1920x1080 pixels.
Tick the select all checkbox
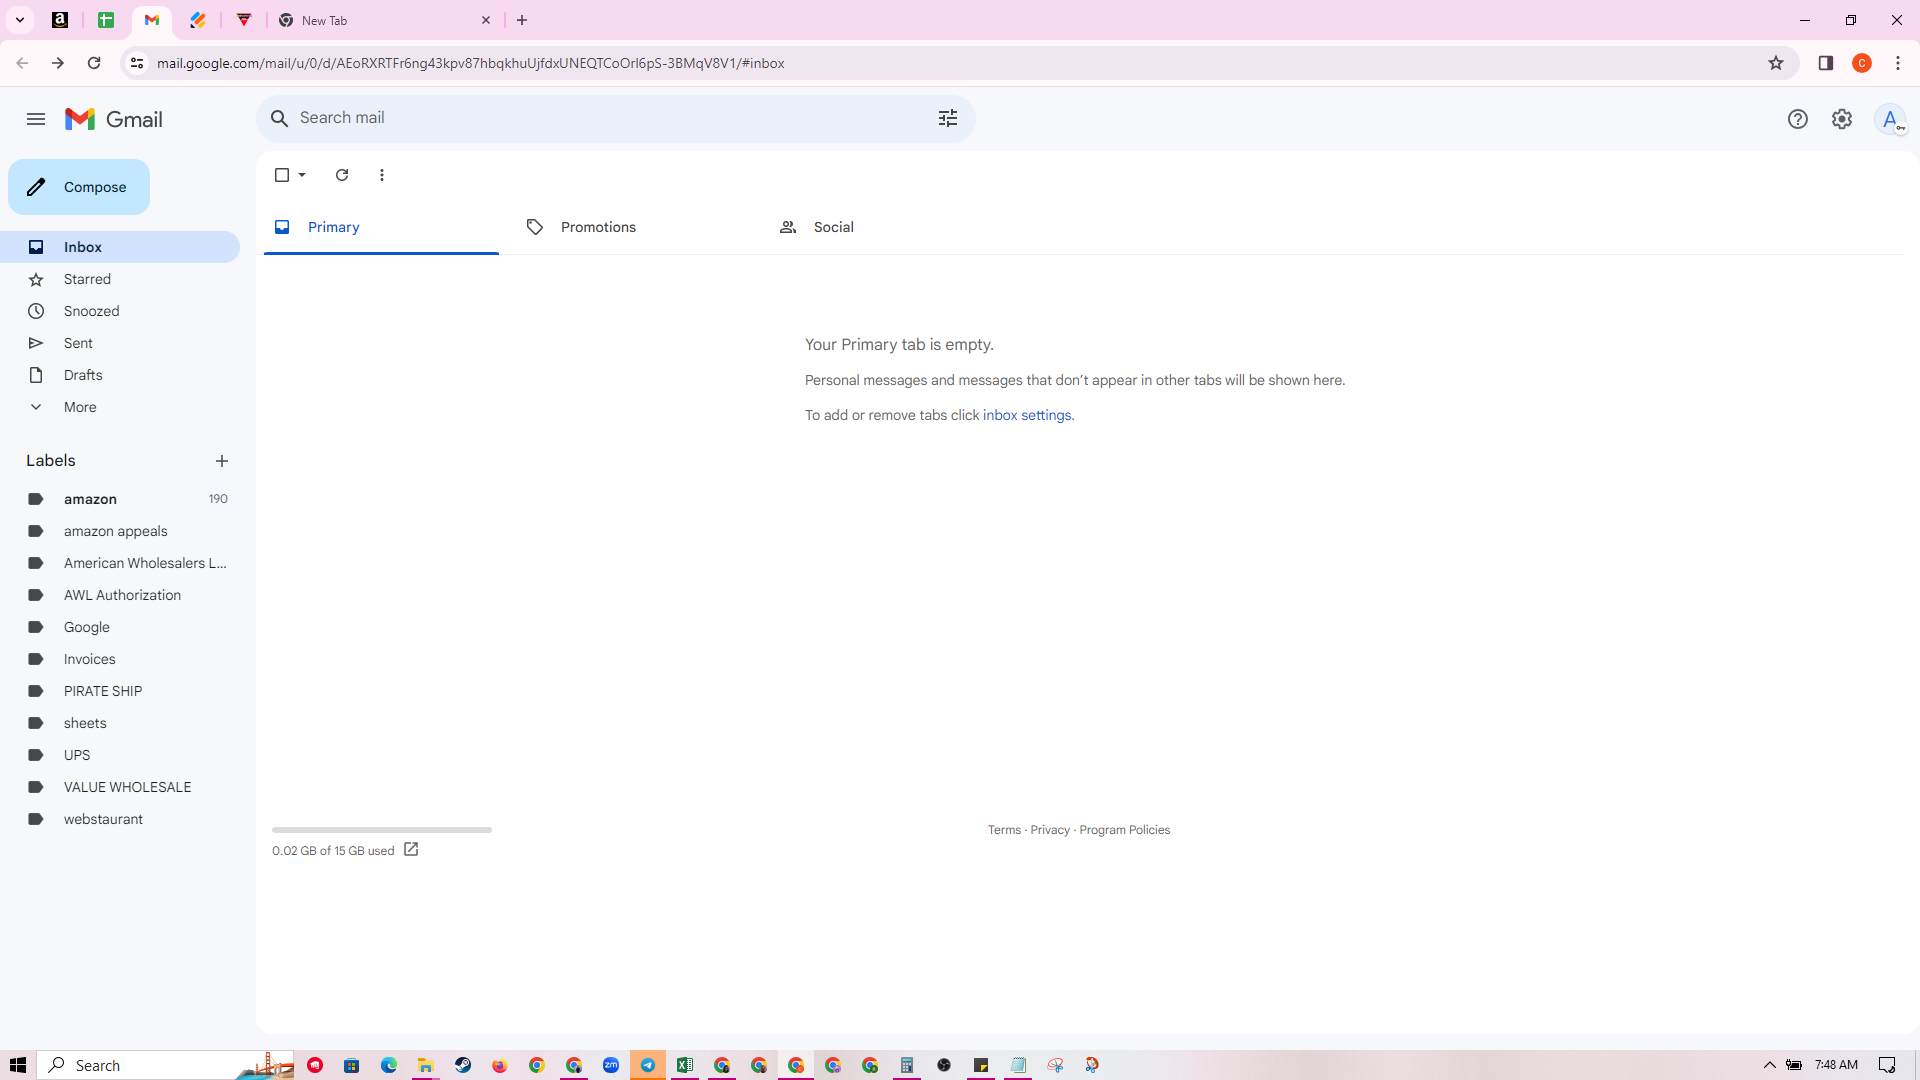point(282,175)
